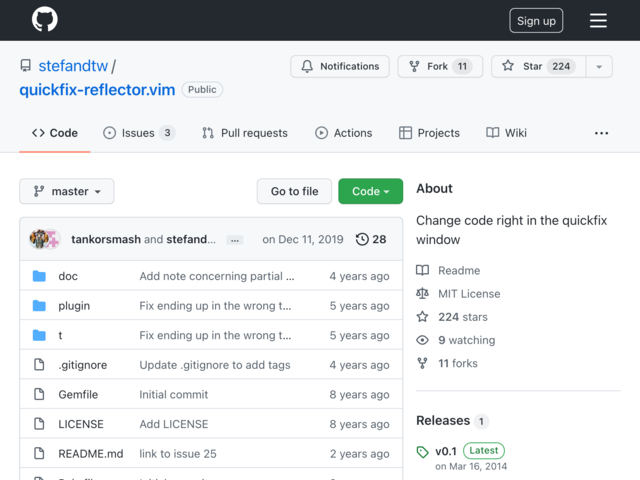This screenshot has width=640, height=480.
Task: Show more repository tabs via ellipsis
Action: coord(601,133)
